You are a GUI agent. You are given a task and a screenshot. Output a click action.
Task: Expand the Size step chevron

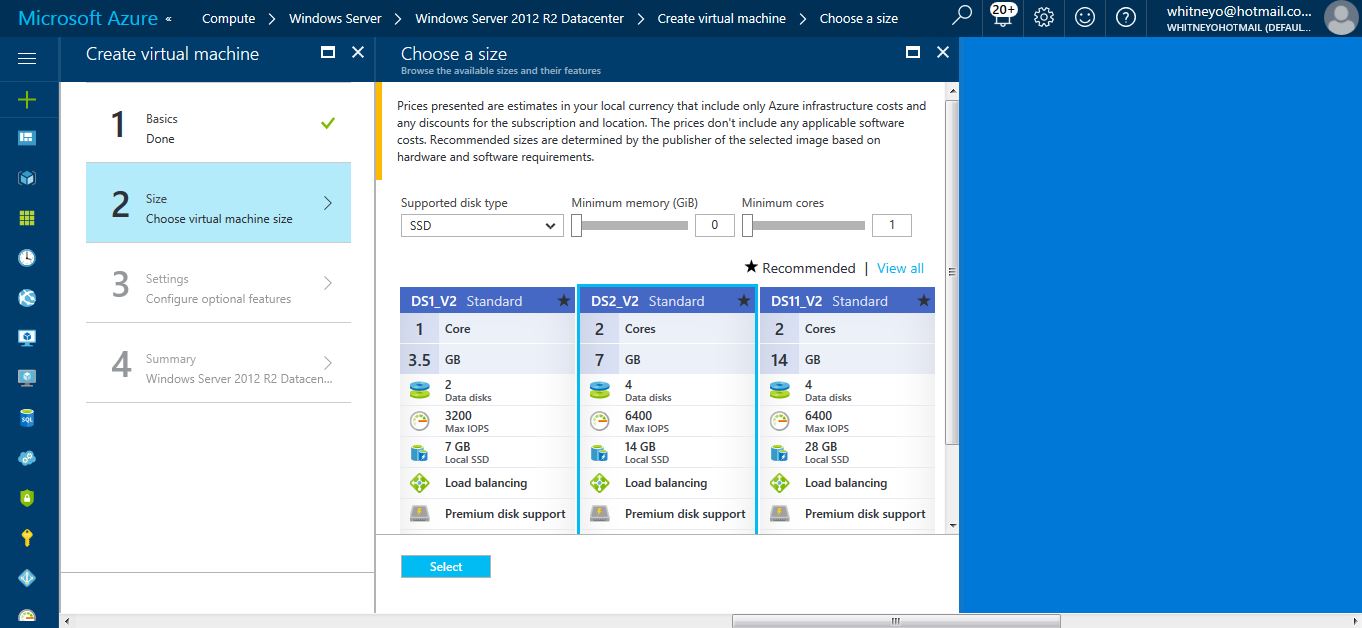click(328, 203)
